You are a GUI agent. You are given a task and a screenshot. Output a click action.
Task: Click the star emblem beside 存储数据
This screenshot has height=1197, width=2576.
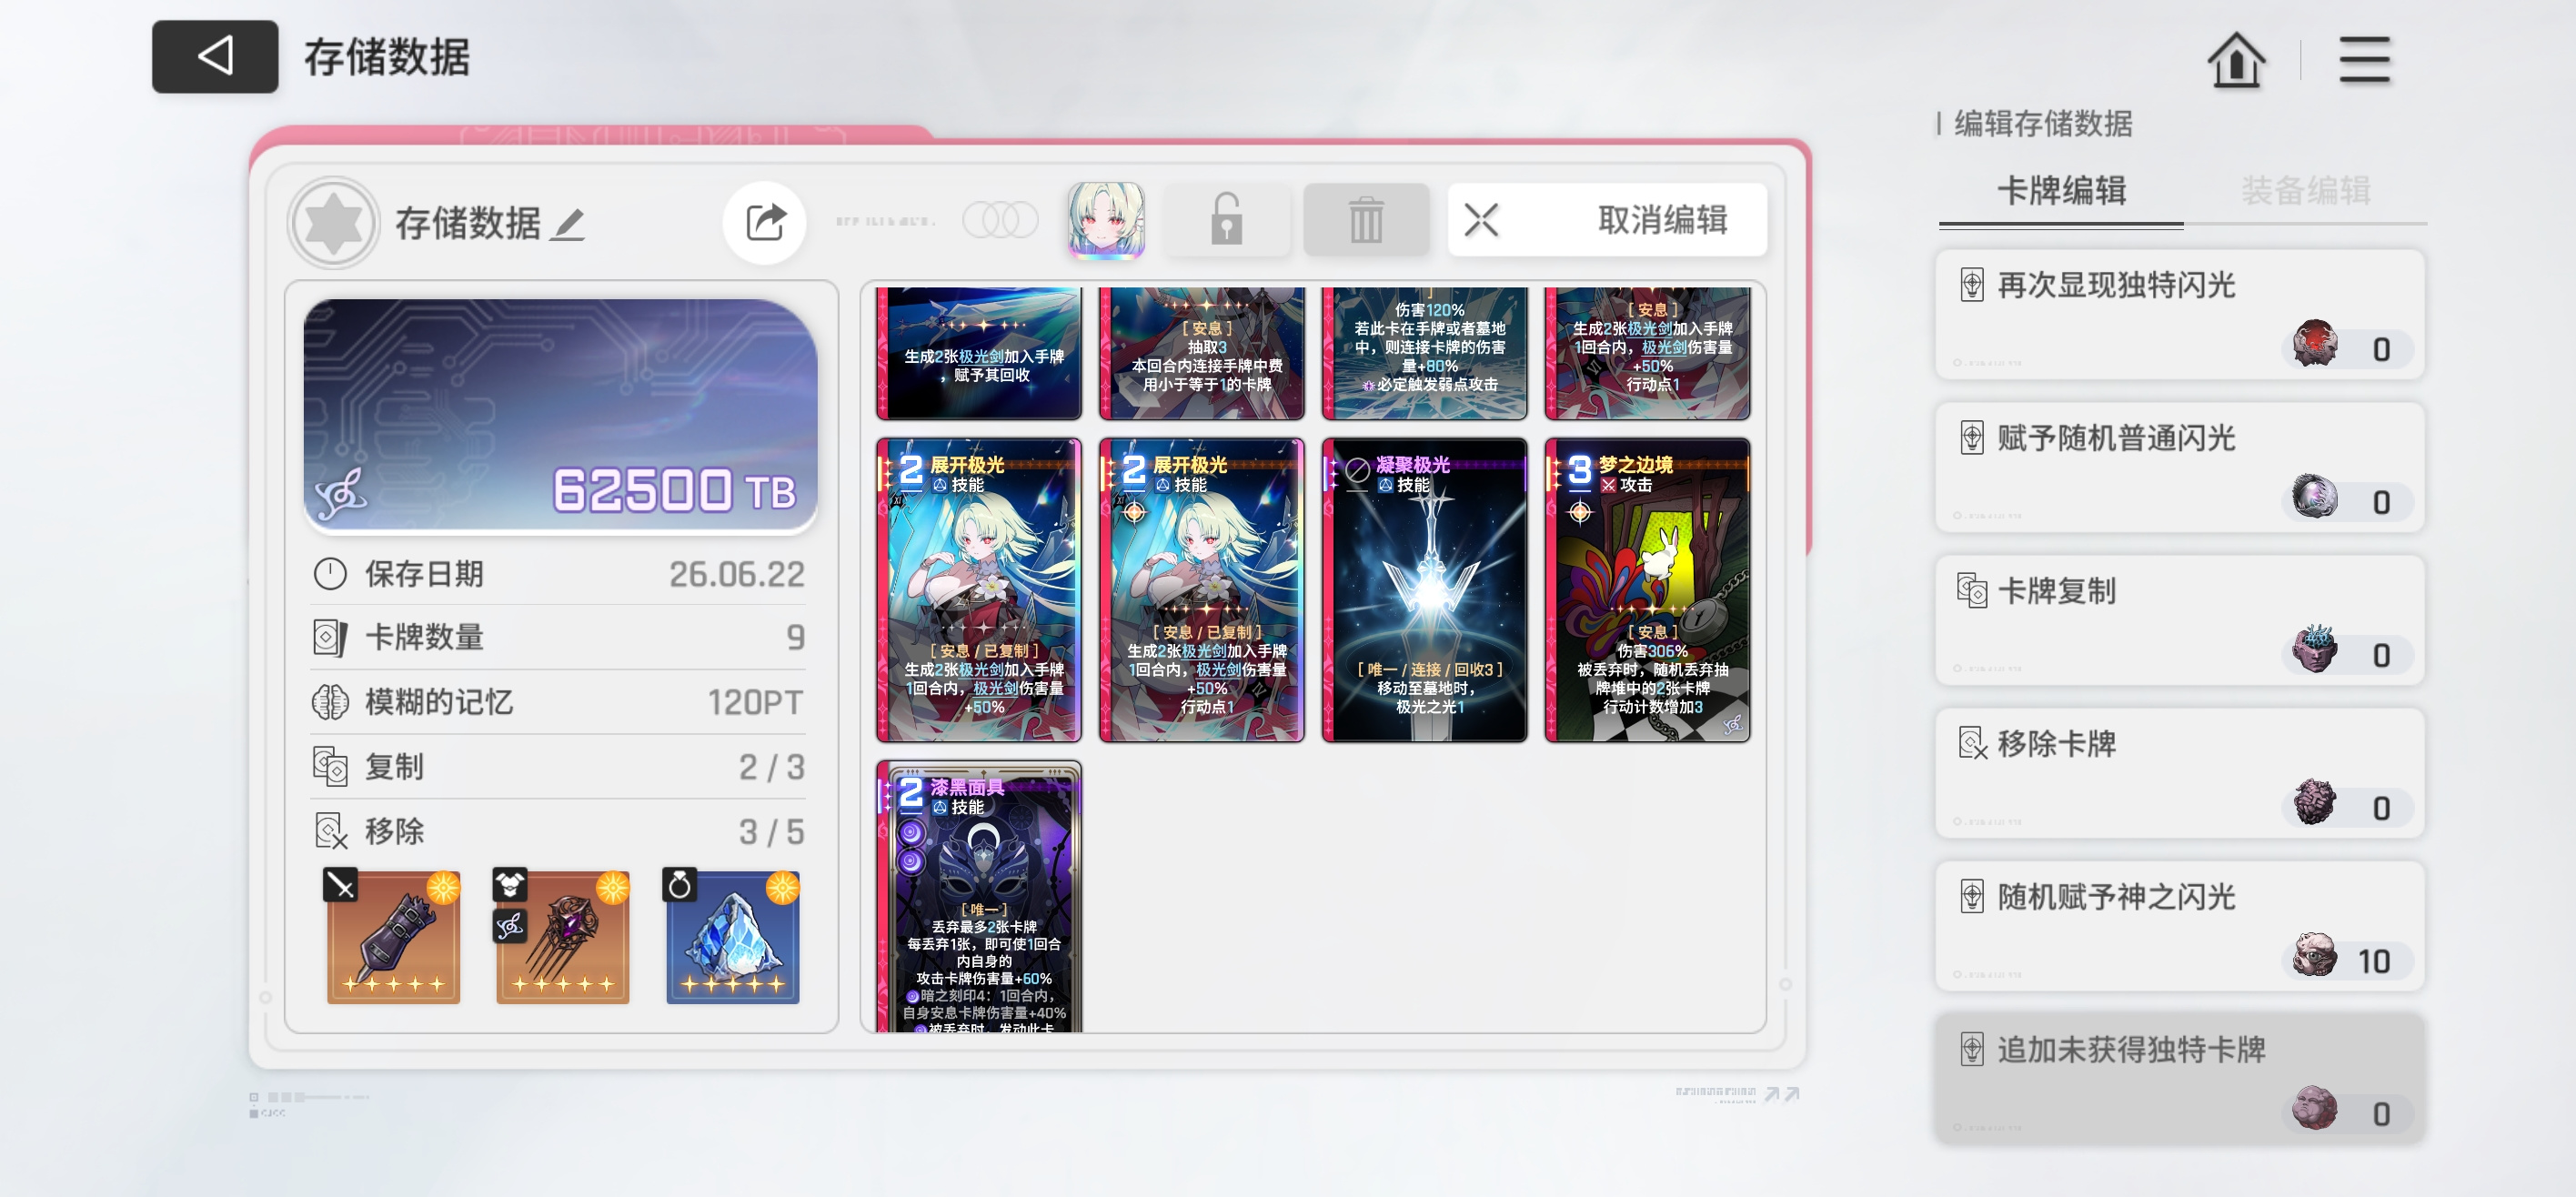point(334,222)
